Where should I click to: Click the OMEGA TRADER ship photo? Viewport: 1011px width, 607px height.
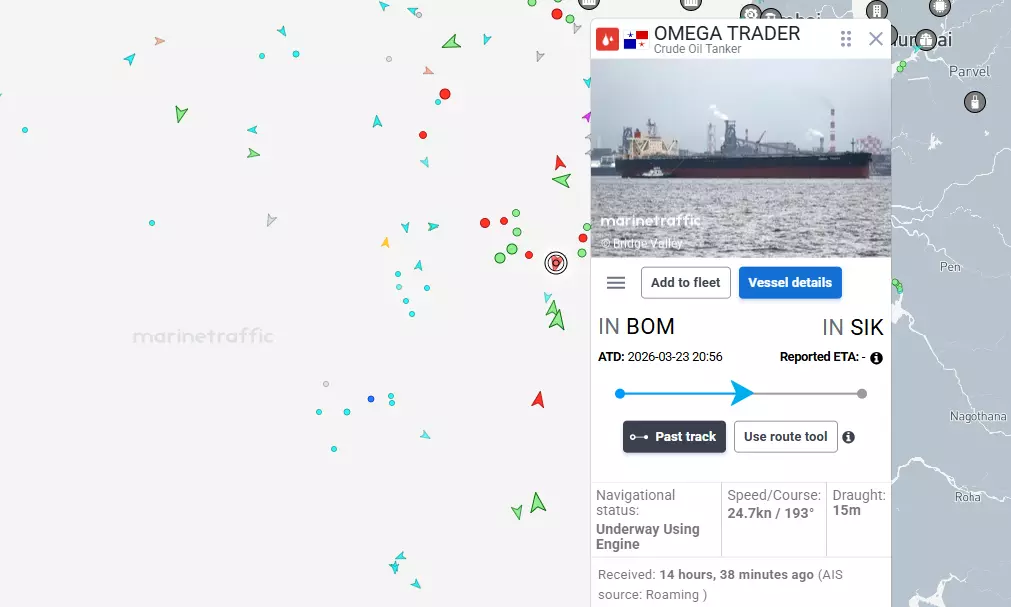tap(741, 158)
